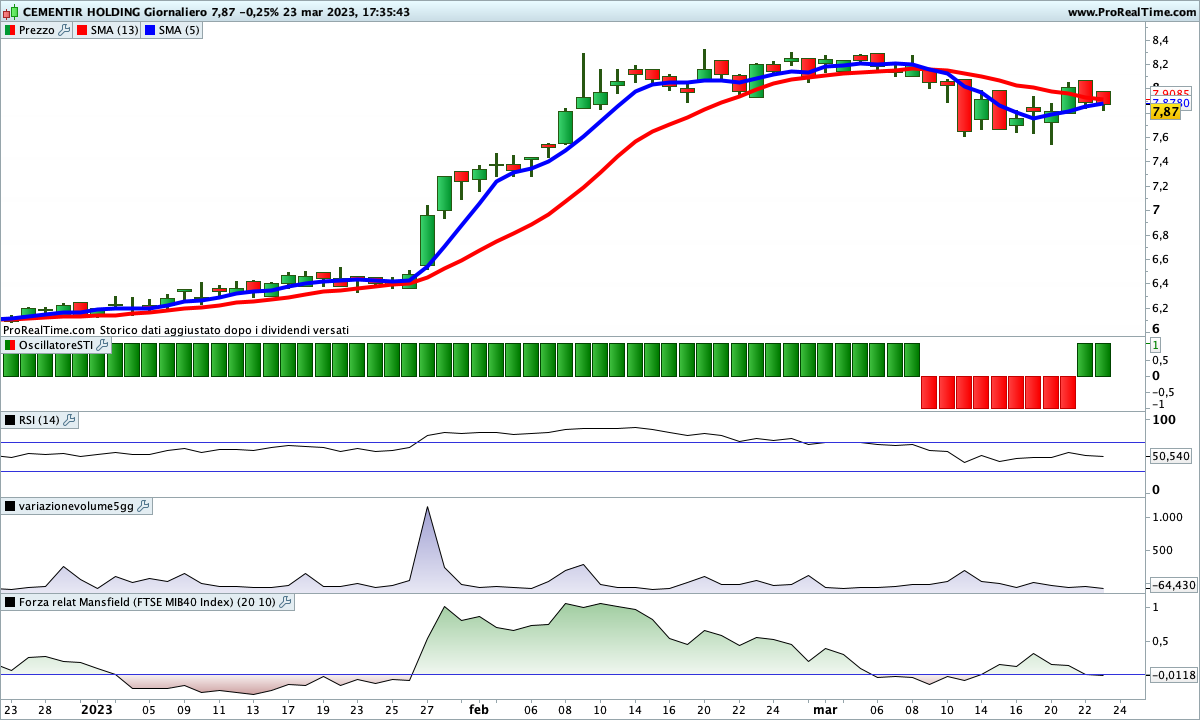This screenshot has width=1200, height=720.
Task: Open the www.ProRealTime.com link
Action: [x=1131, y=12]
